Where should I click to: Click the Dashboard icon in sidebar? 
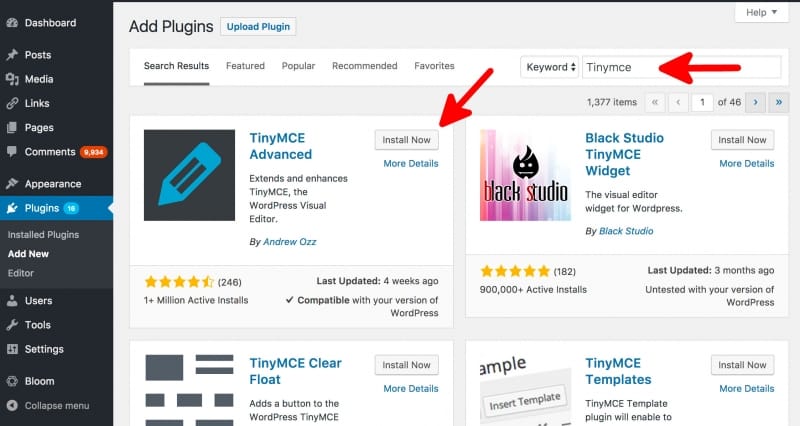(x=11, y=22)
